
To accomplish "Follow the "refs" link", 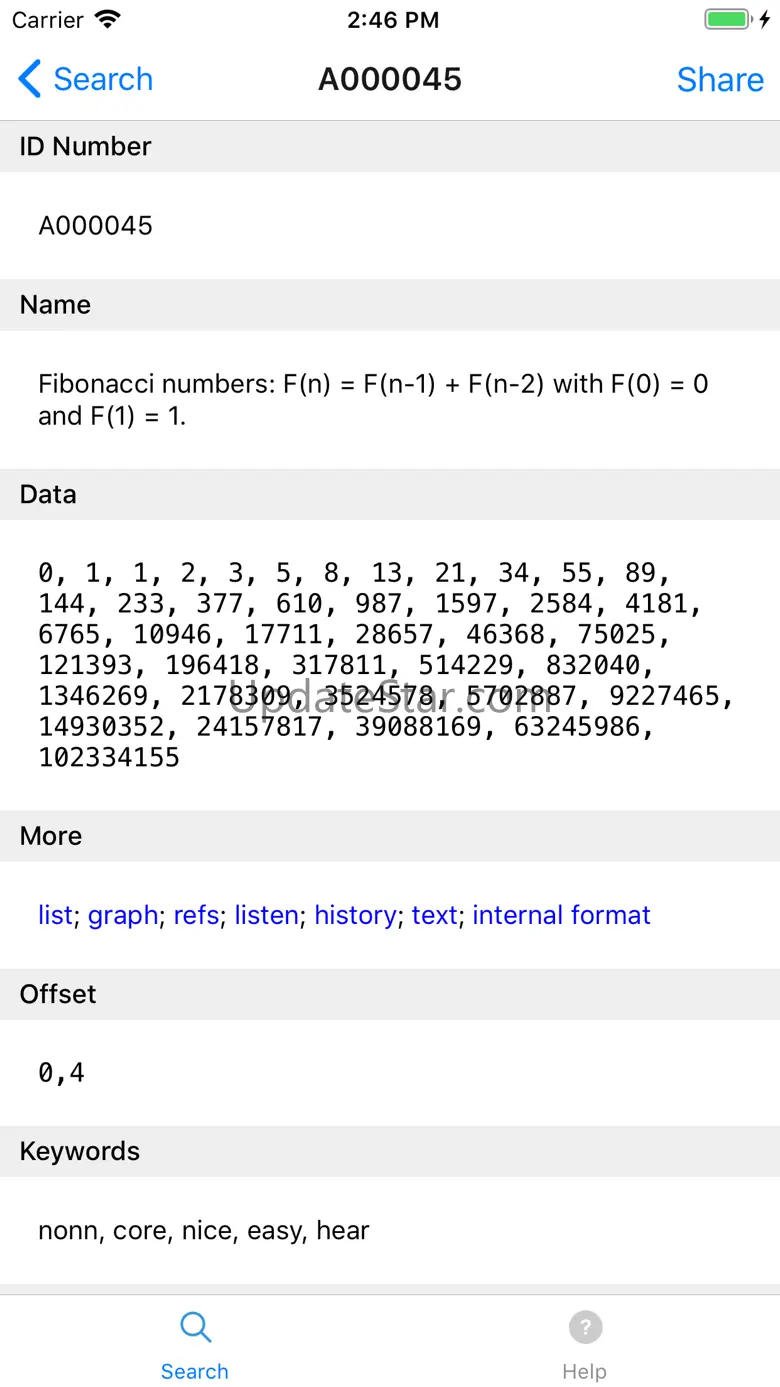I will pos(196,915).
